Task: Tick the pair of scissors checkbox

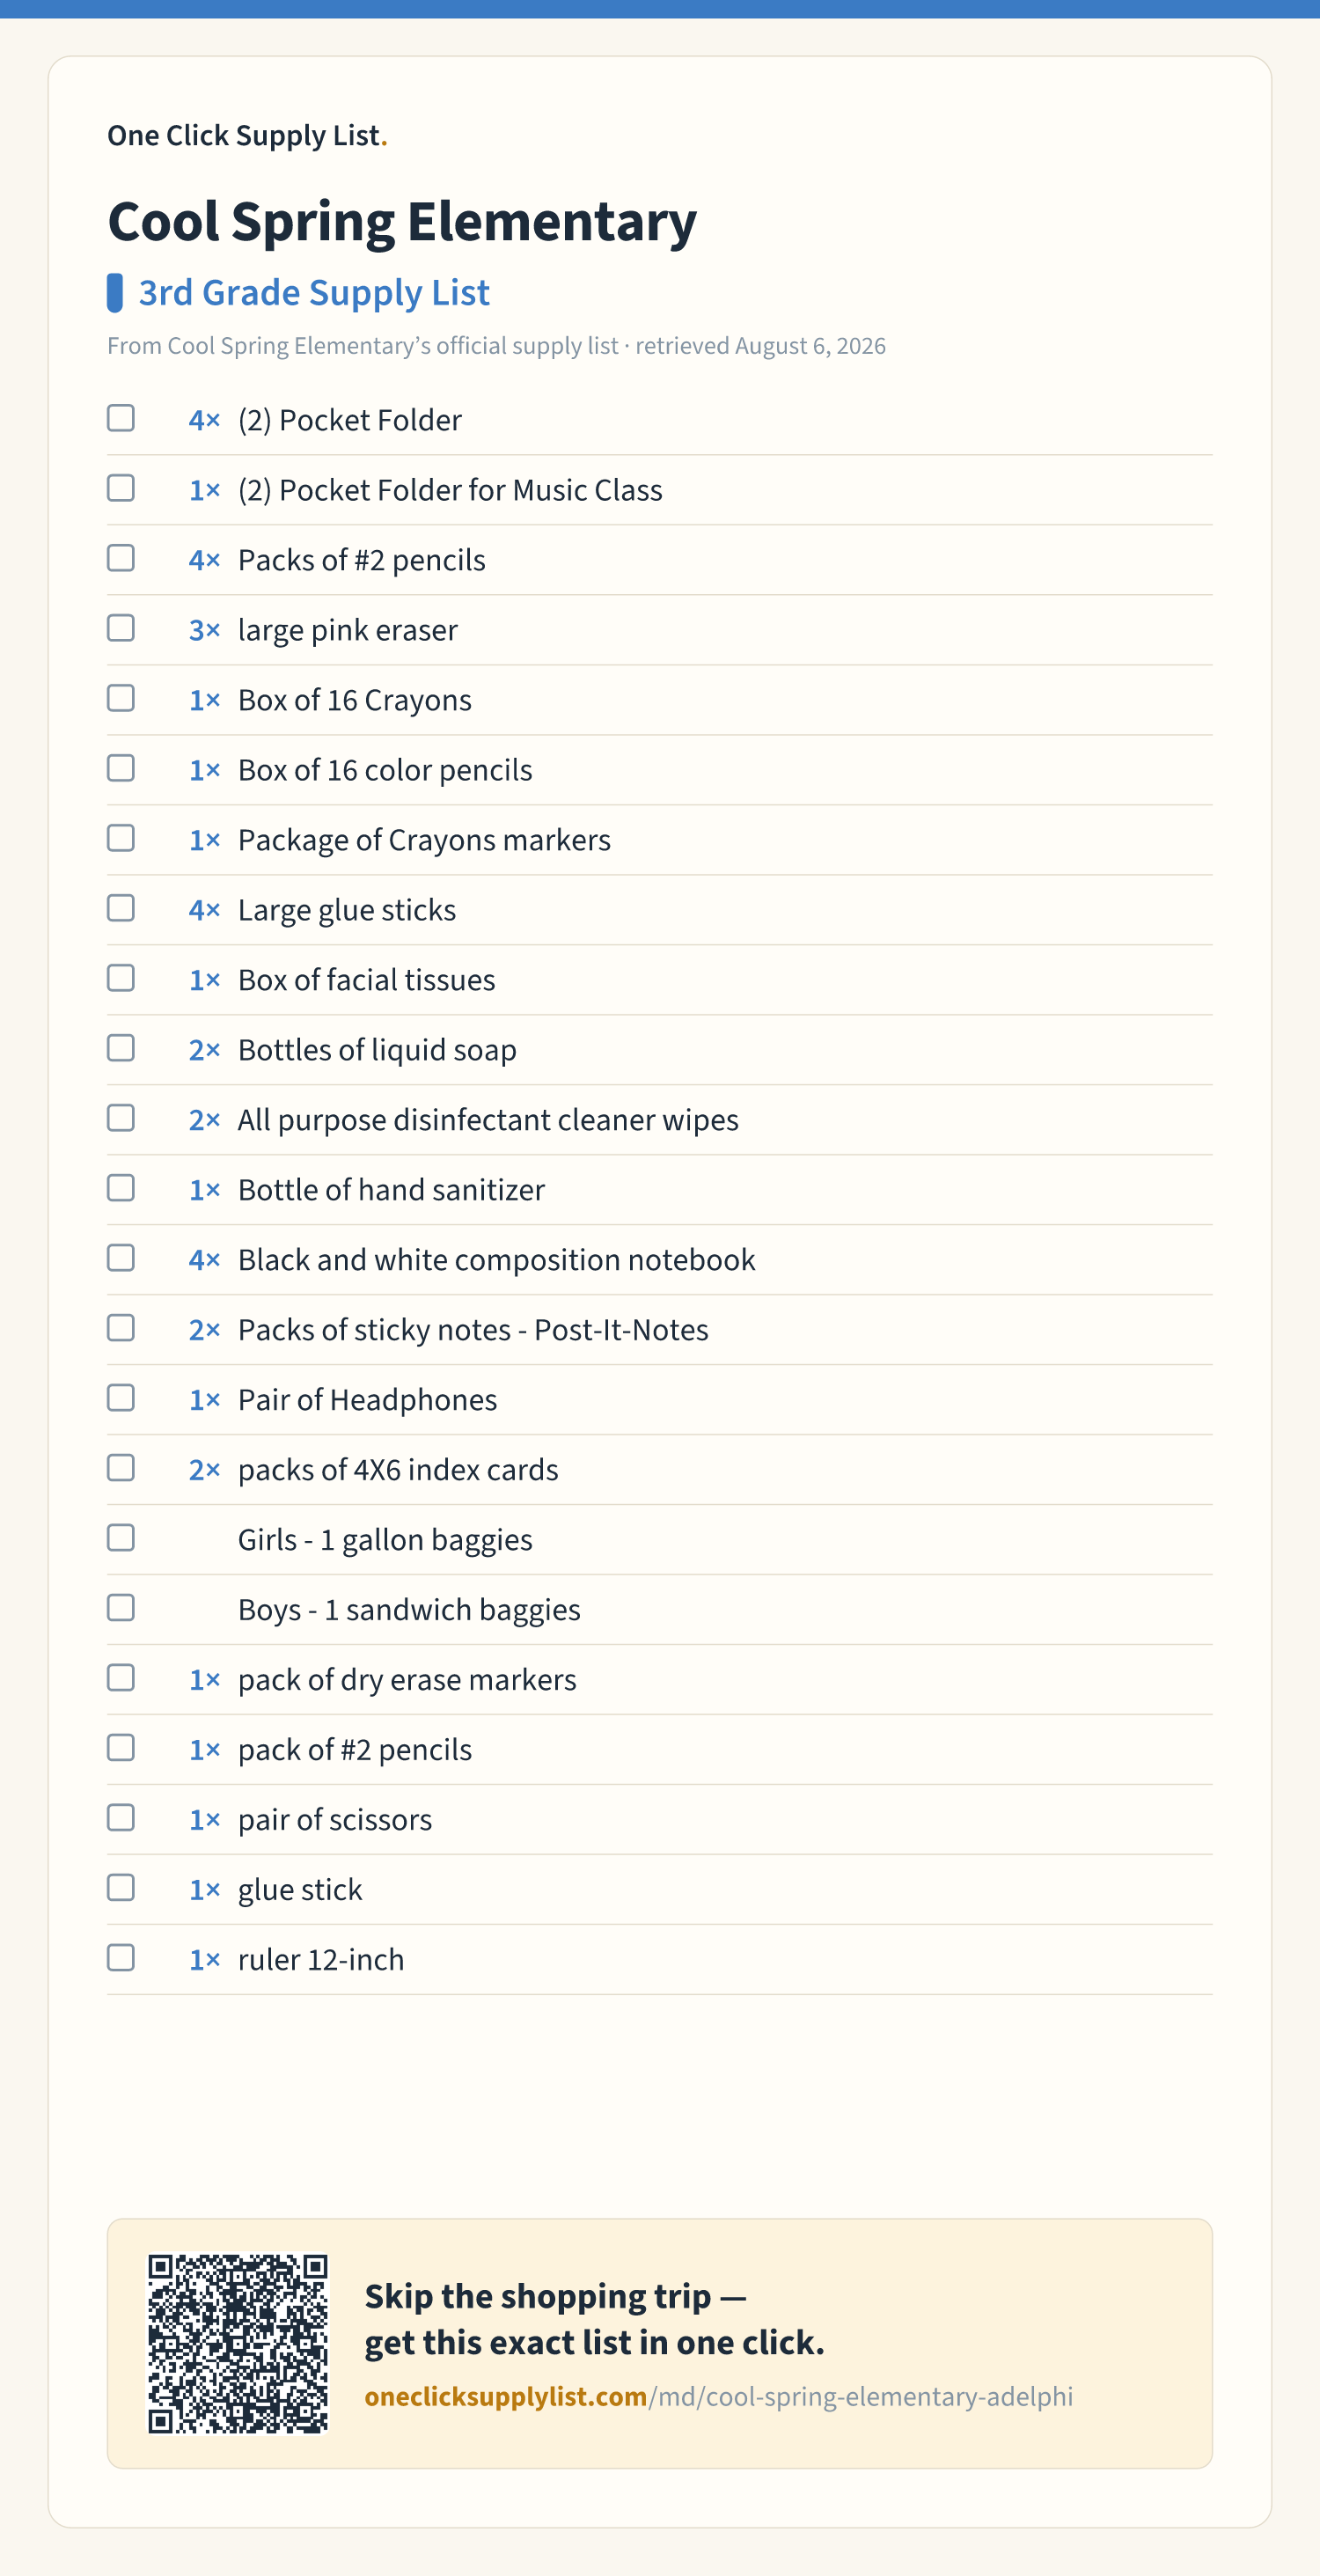Action: pos(121,1818)
